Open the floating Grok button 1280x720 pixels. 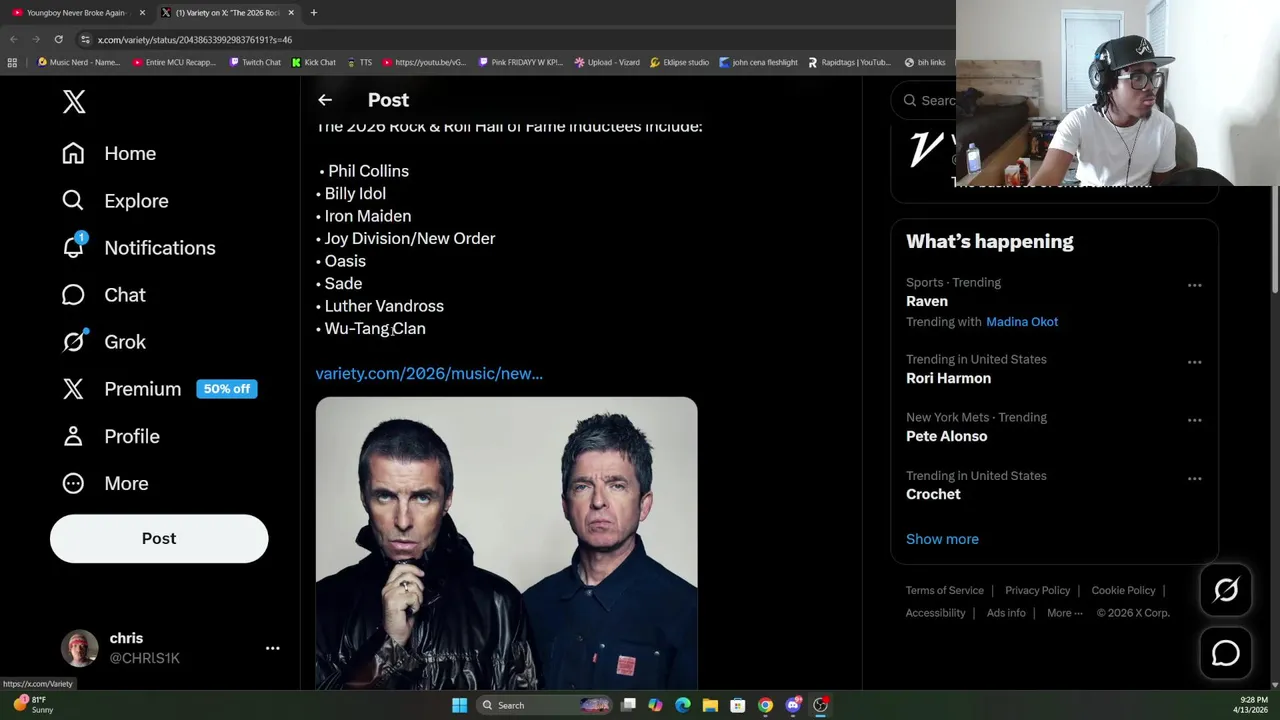pyautogui.click(x=1226, y=590)
